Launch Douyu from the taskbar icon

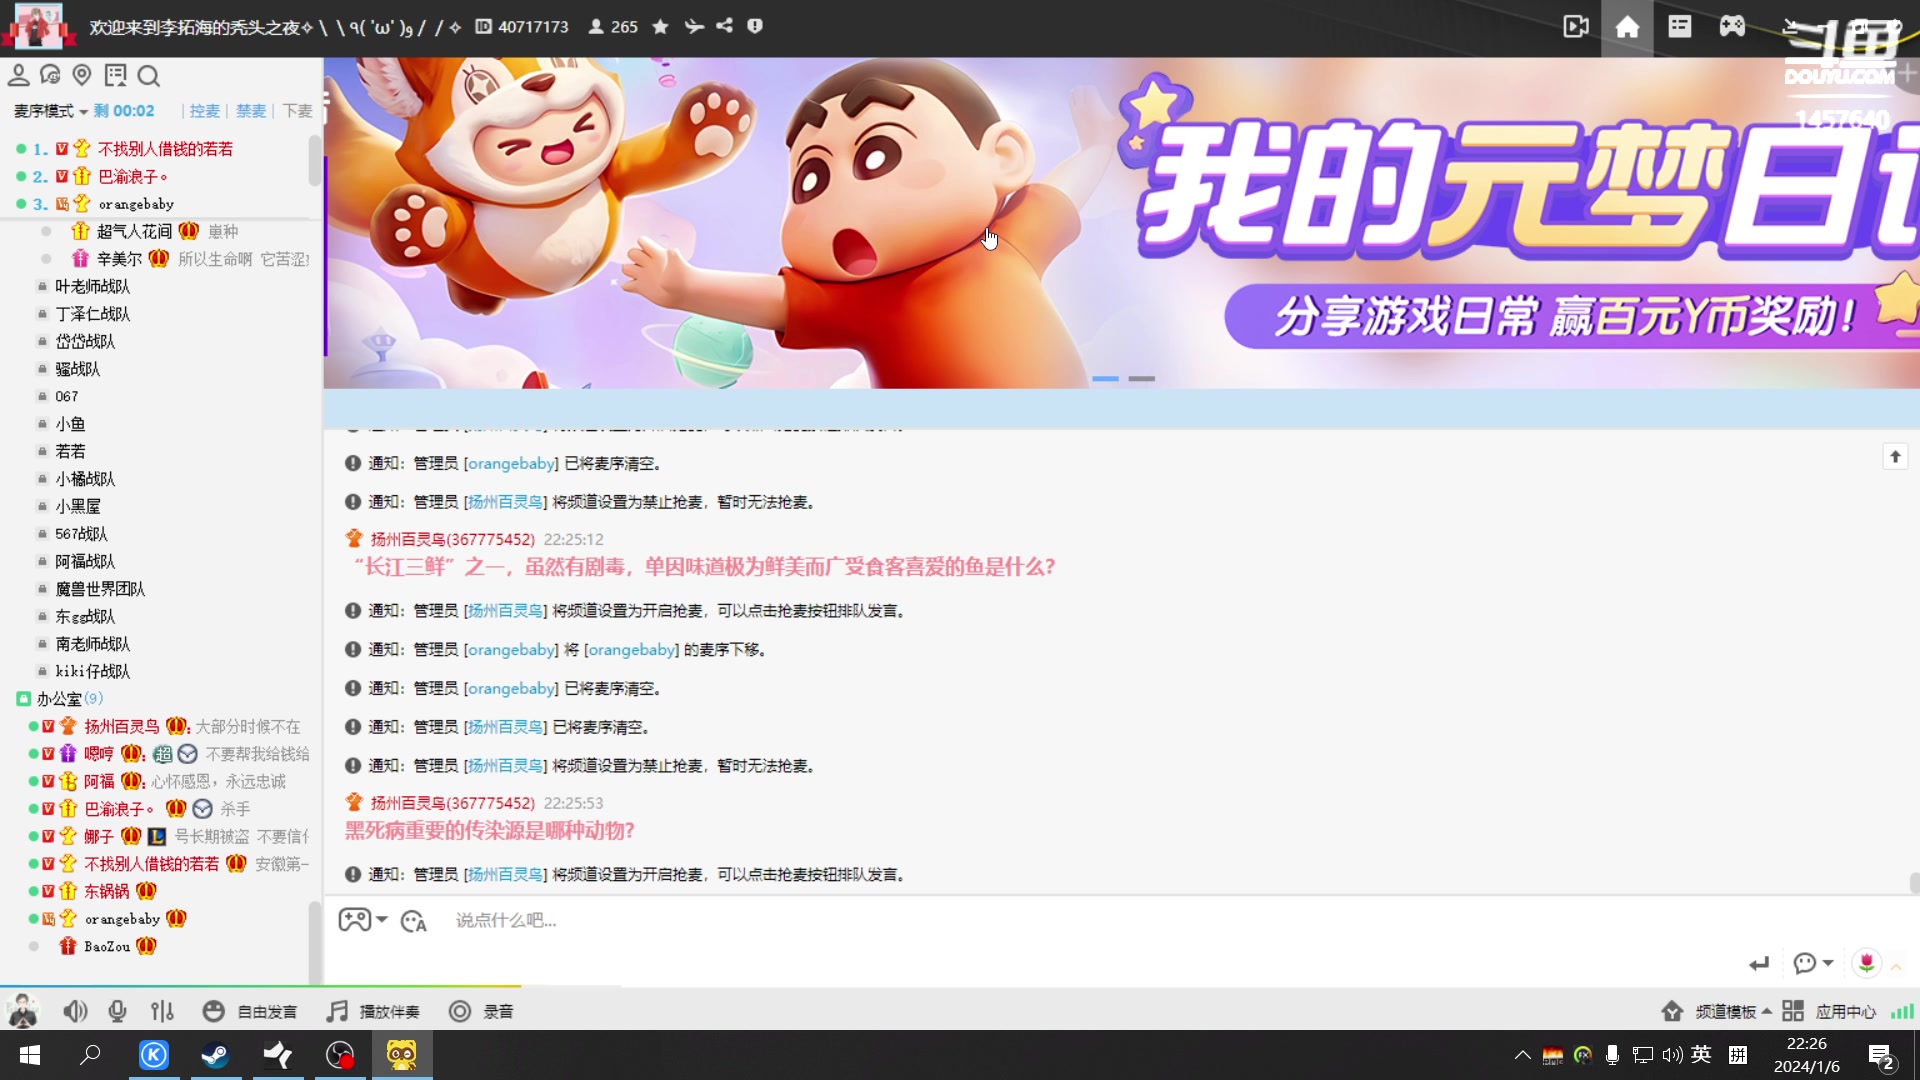point(401,1055)
